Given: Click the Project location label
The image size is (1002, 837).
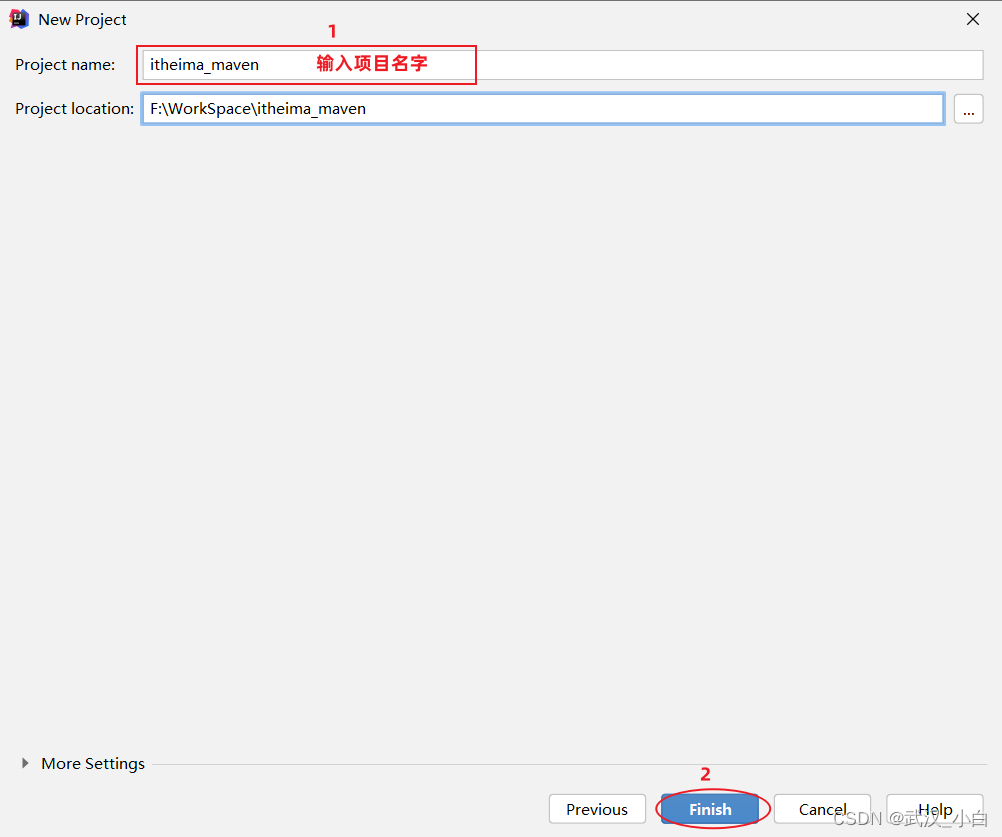Looking at the screenshot, I should pyautogui.click(x=75, y=109).
